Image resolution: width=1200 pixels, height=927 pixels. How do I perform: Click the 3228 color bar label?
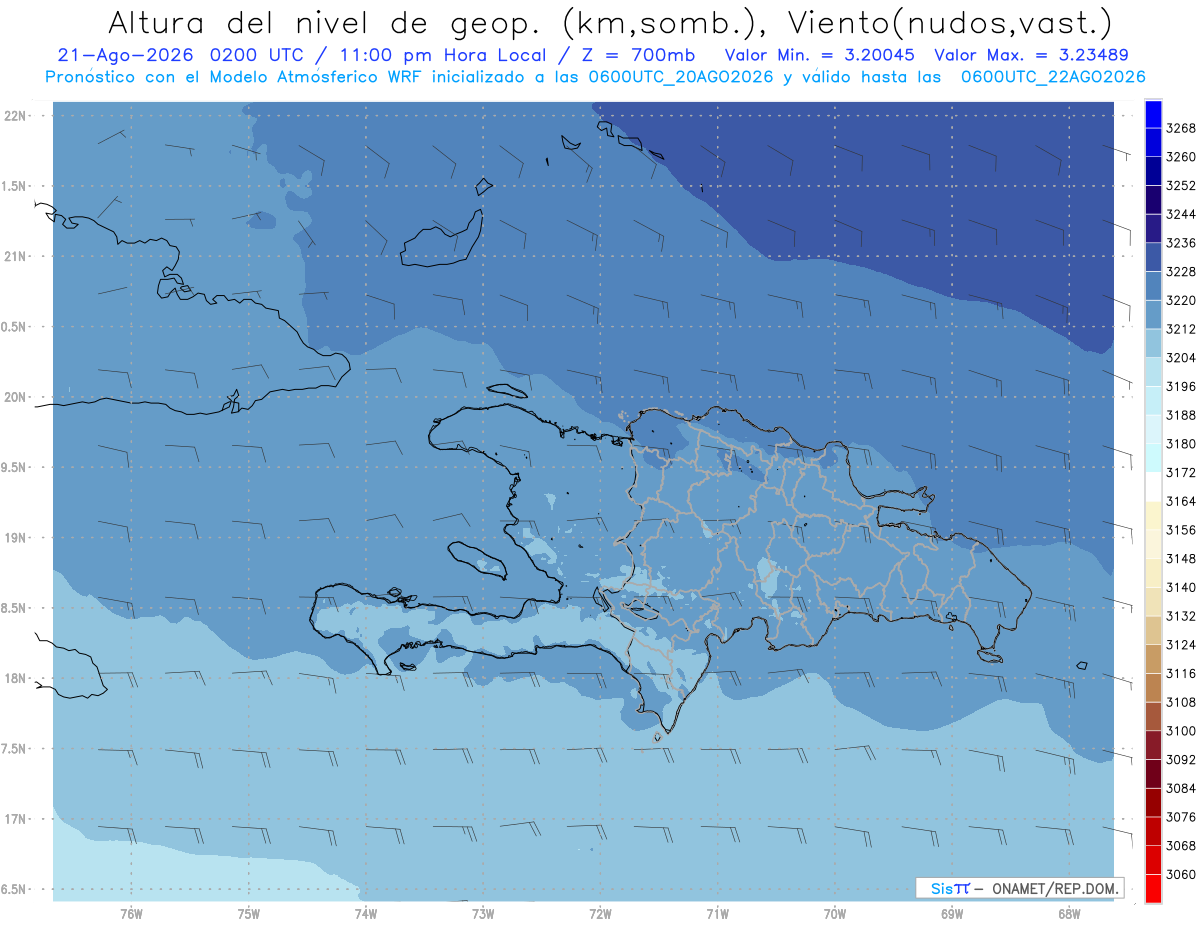coord(1181,272)
